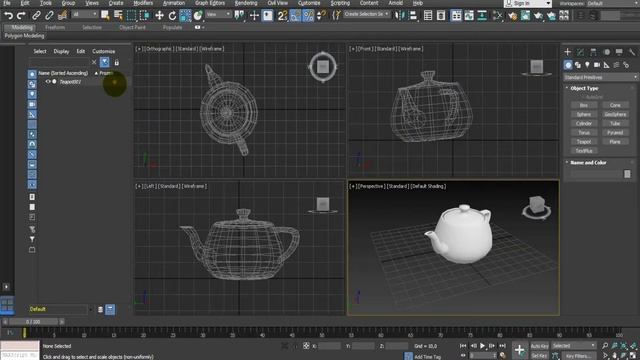Open the Key Filters button
The width and height of the screenshot is (640, 360).
tap(579, 356)
